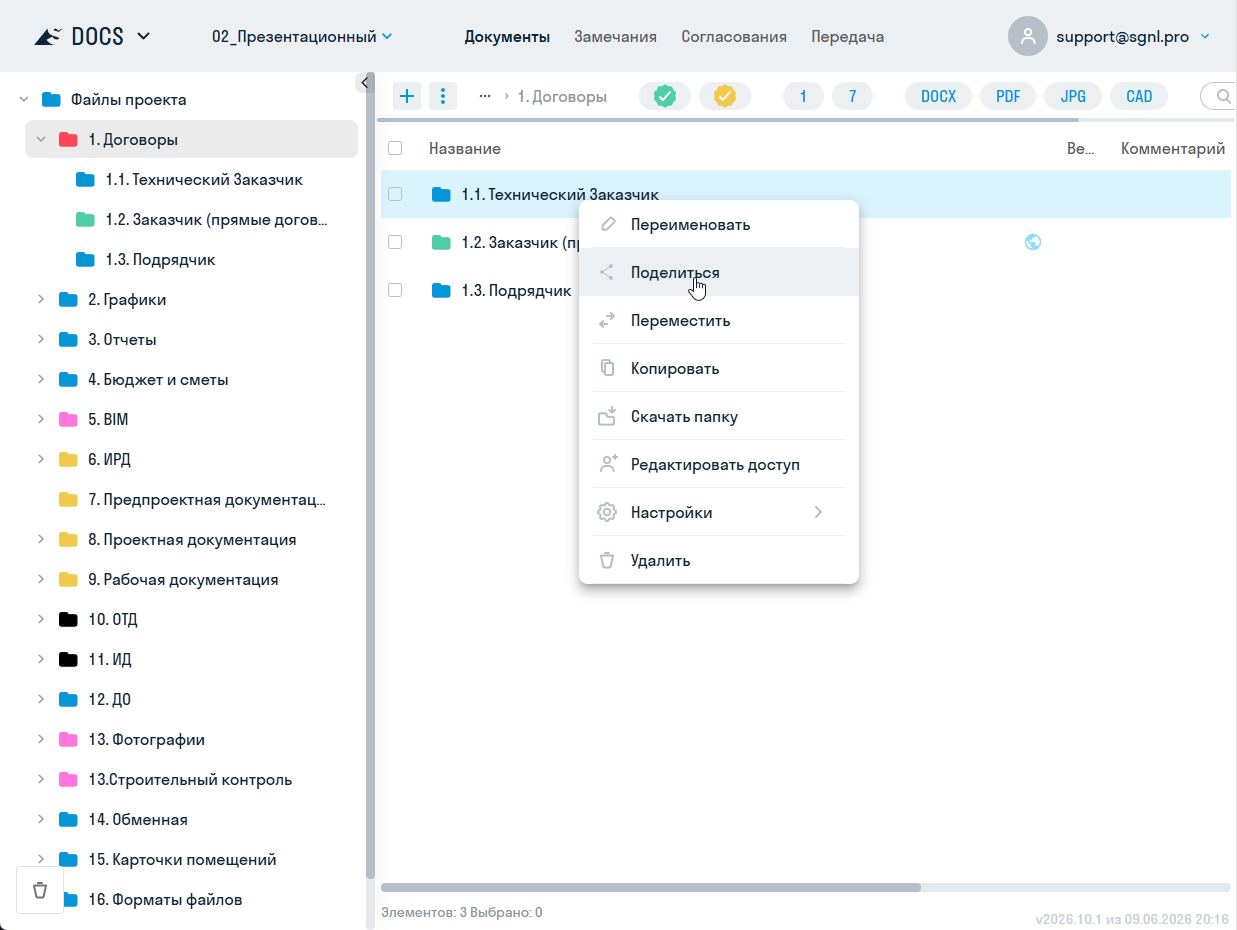Click the green checkmark status filter
This screenshot has height=930, width=1237.
(x=665, y=96)
